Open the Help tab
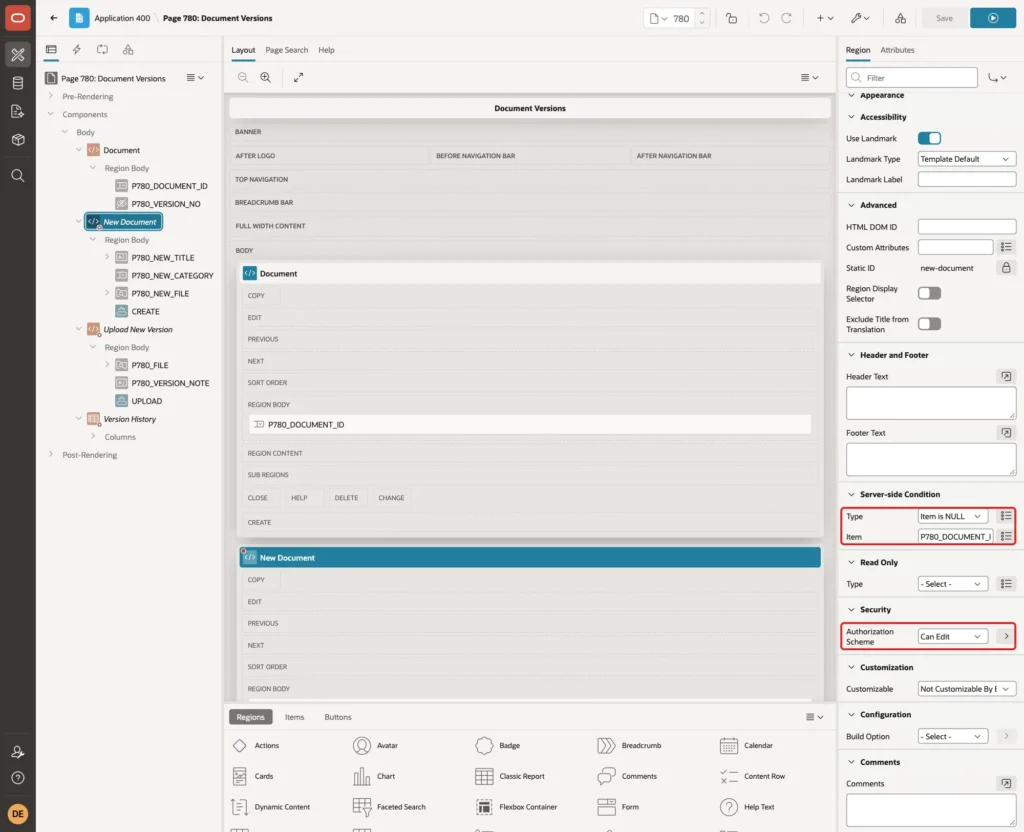1024x832 pixels. [326, 50]
